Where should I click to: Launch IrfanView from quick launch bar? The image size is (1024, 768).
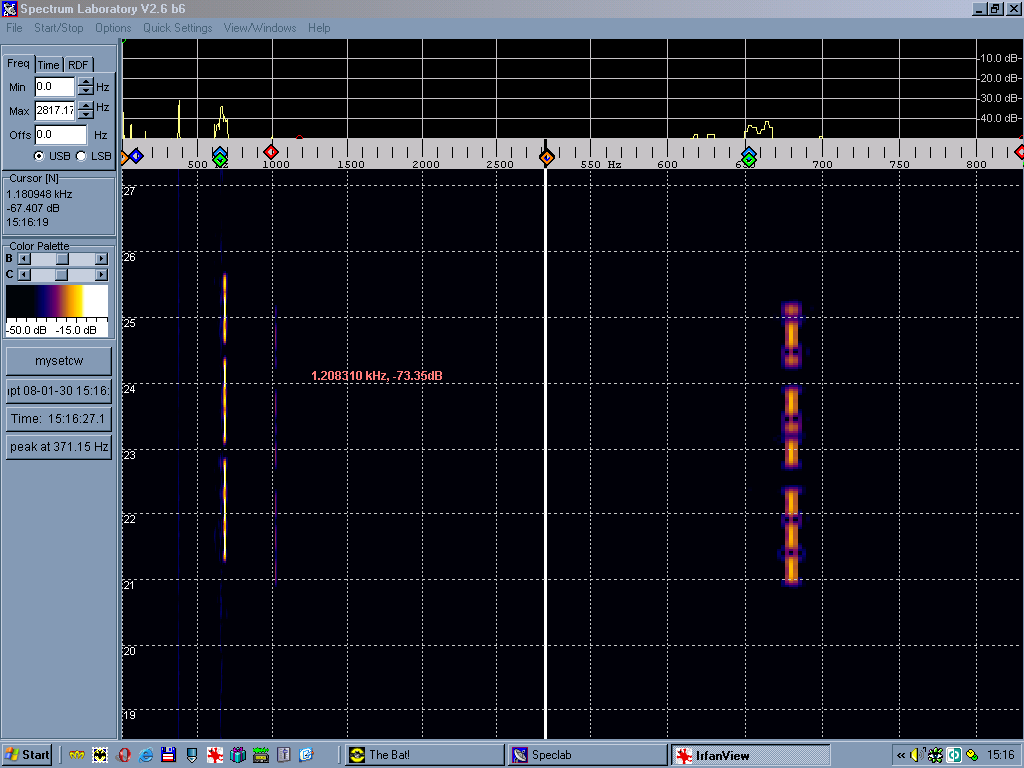pyautogui.click(x=215, y=756)
